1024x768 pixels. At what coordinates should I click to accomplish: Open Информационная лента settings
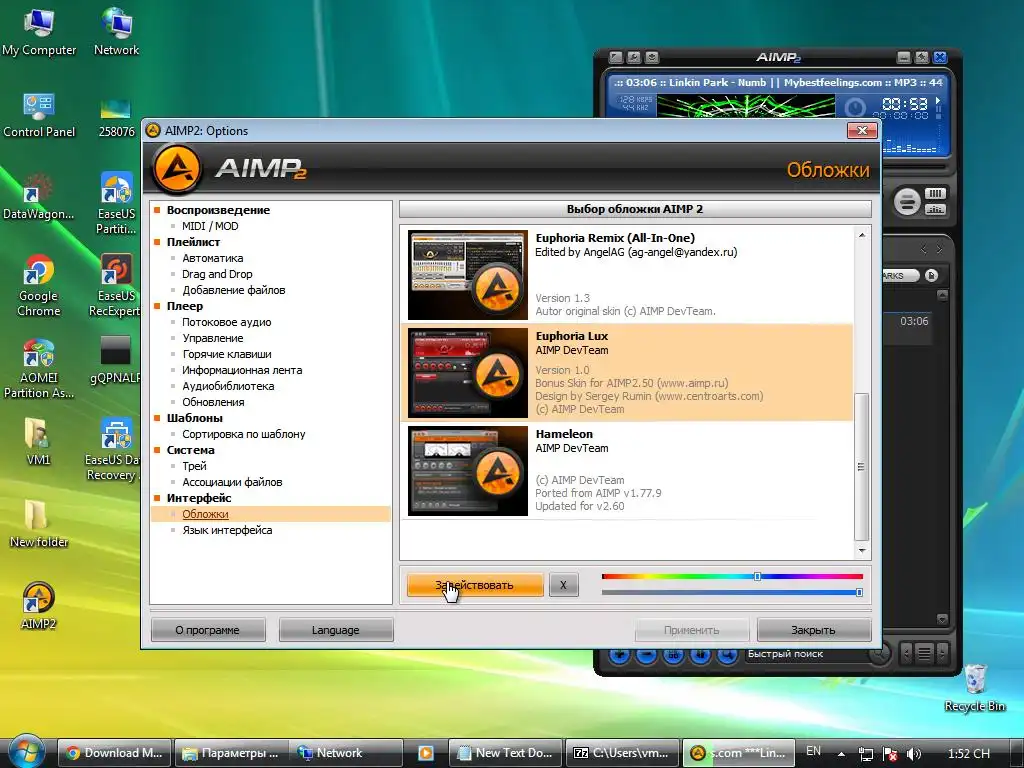(242, 370)
